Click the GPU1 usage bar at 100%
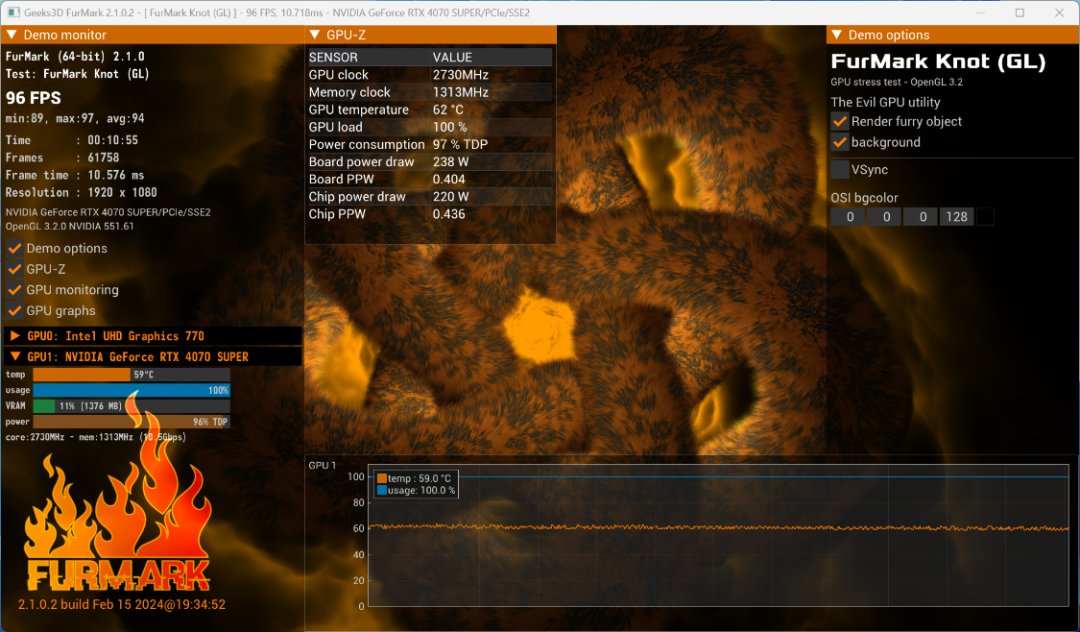The height and width of the screenshot is (632, 1080). [x=131, y=390]
